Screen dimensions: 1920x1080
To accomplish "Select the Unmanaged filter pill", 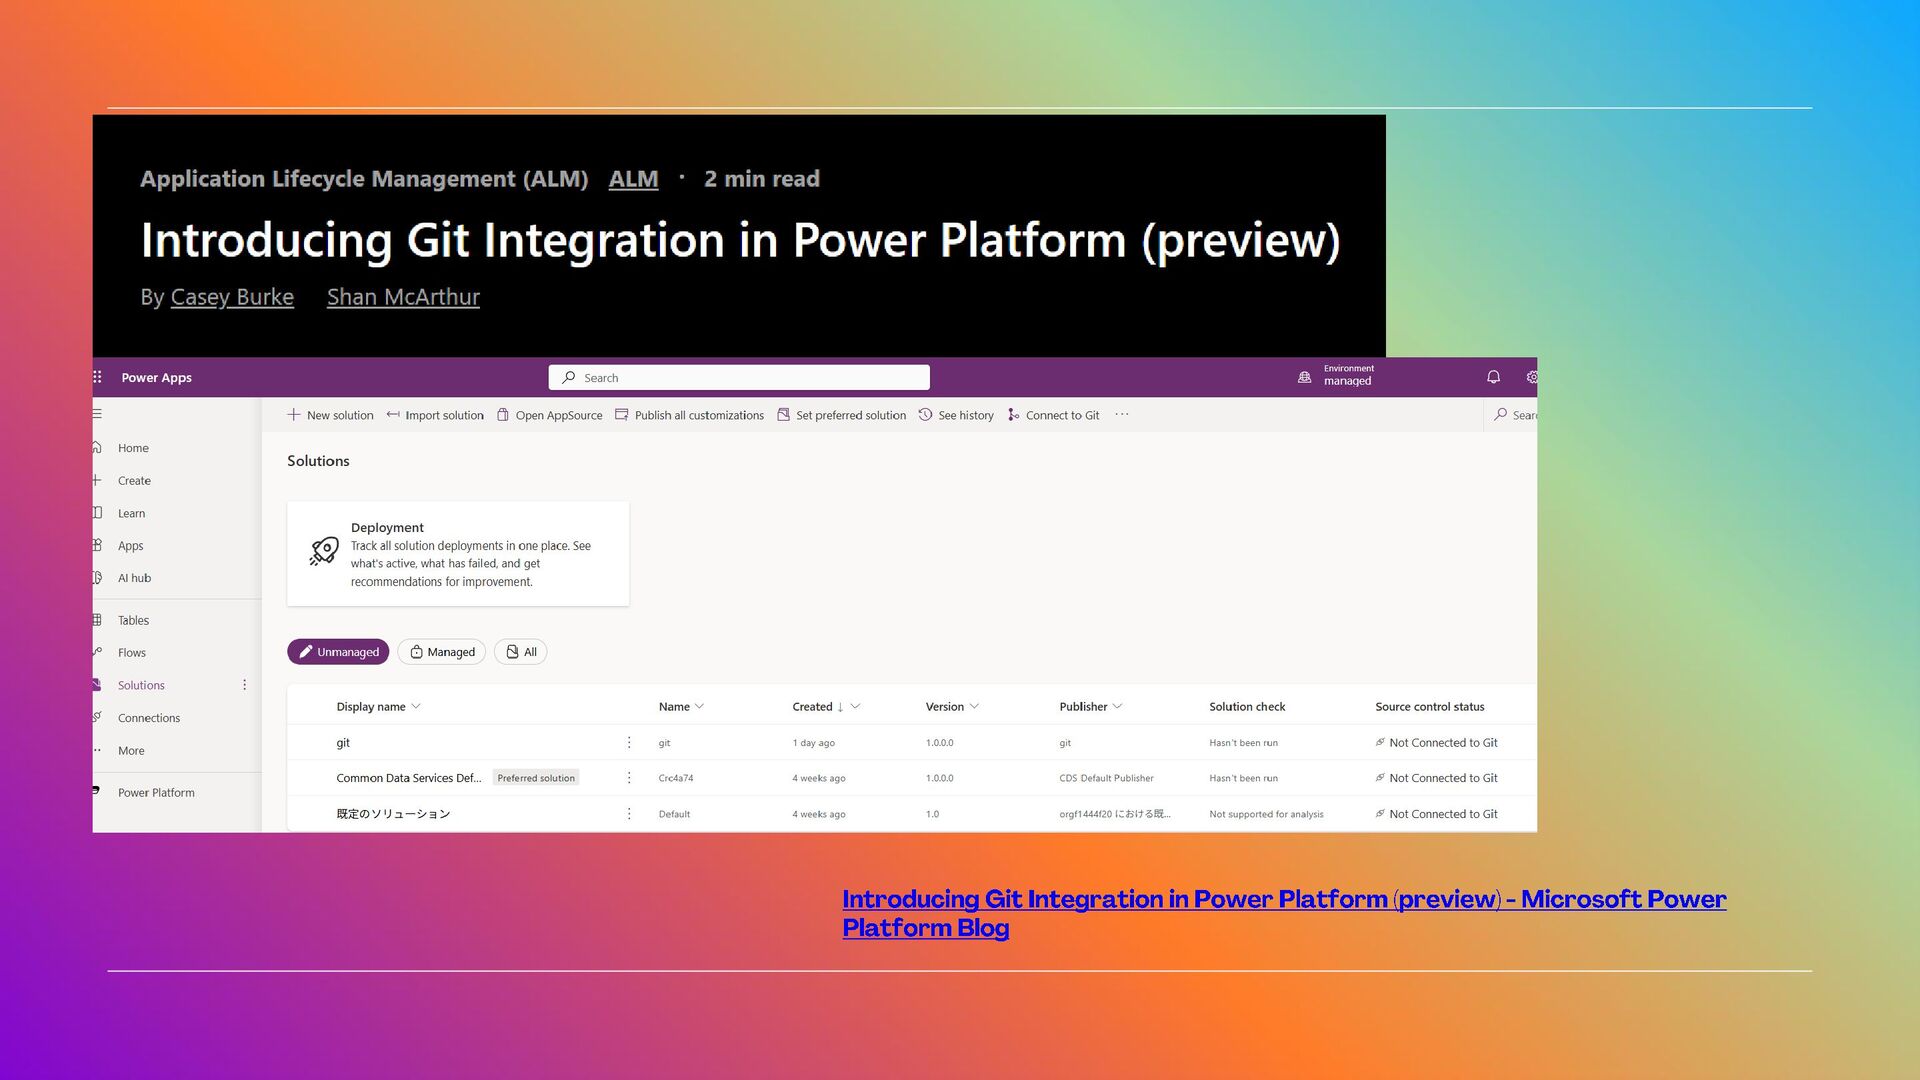I will pyautogui.click(x=338, y=651).
